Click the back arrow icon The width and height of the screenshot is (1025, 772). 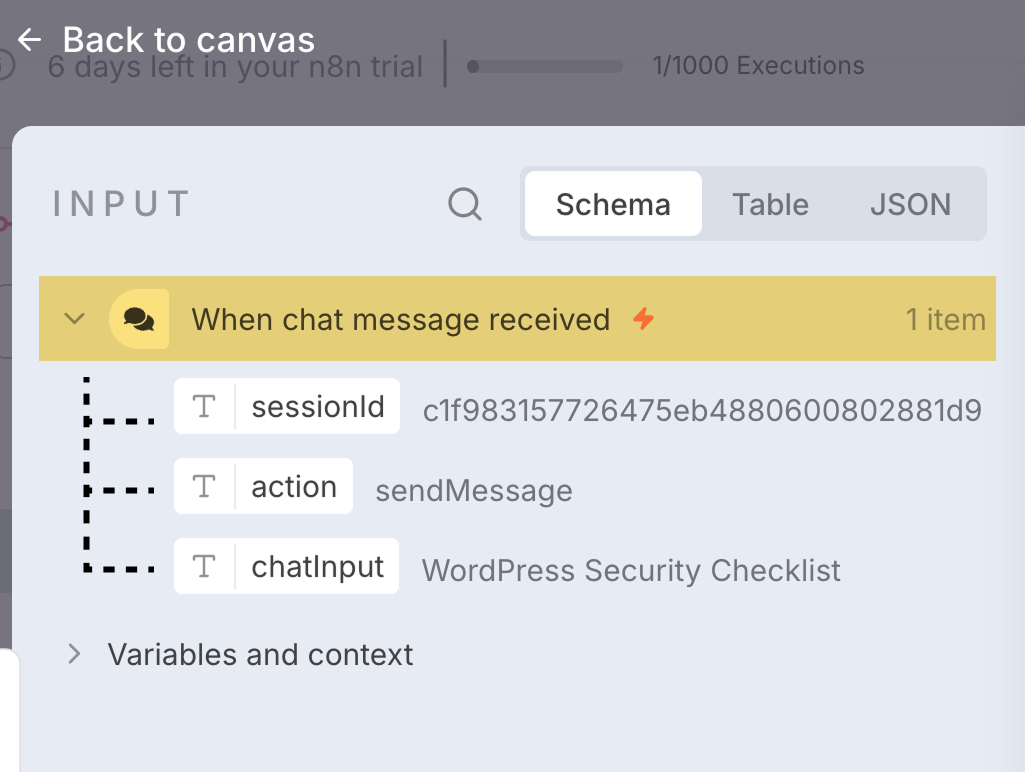pyautogui.click(x=30, y=40)
